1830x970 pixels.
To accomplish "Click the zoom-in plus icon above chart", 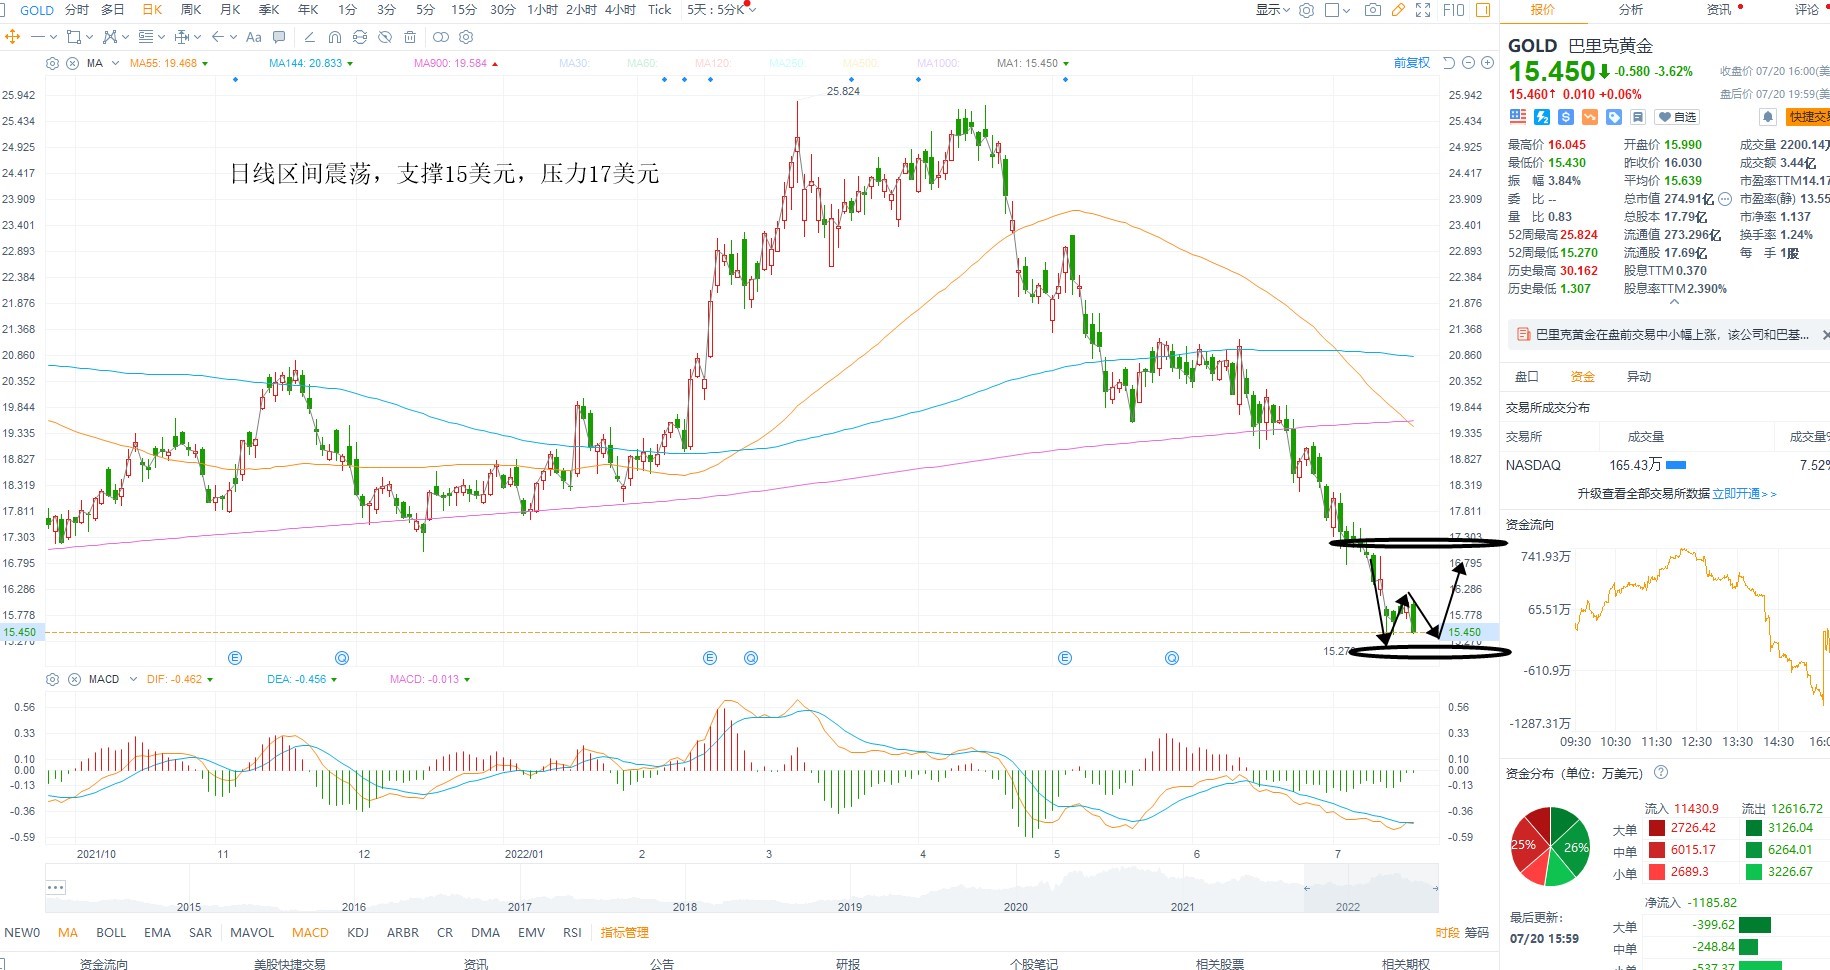I will (x=1487, y=63).
